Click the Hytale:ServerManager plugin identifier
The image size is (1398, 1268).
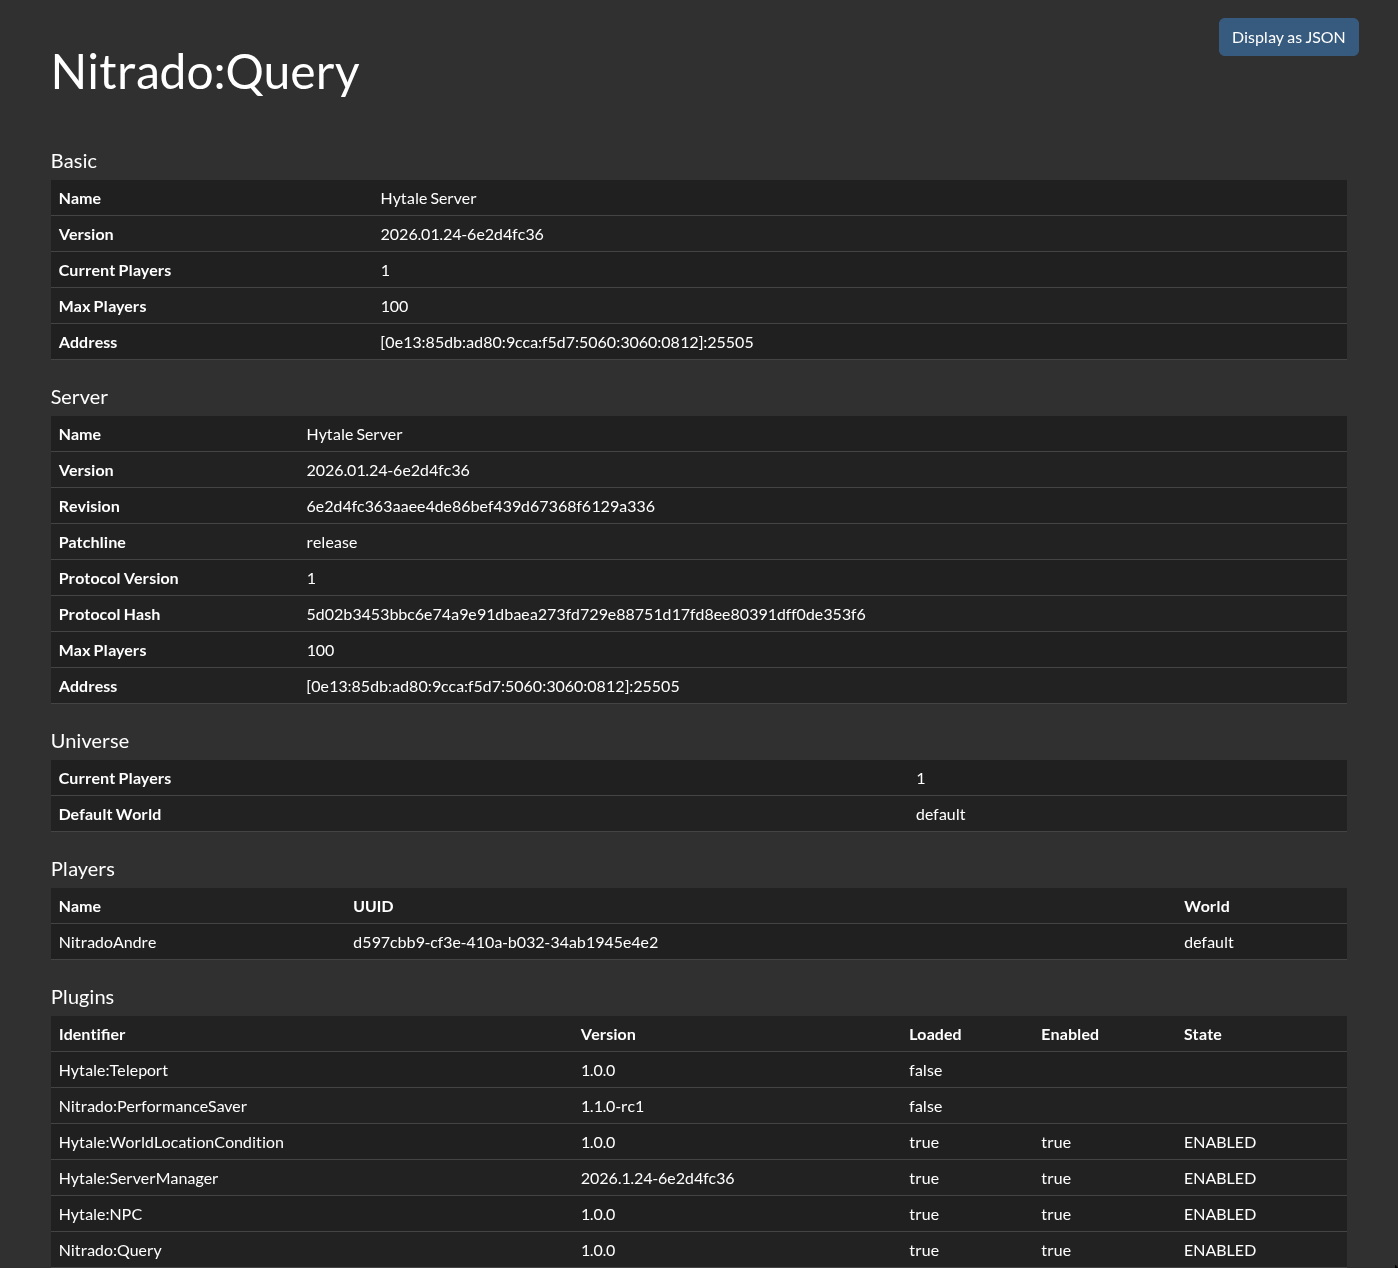coord(138,1178)
